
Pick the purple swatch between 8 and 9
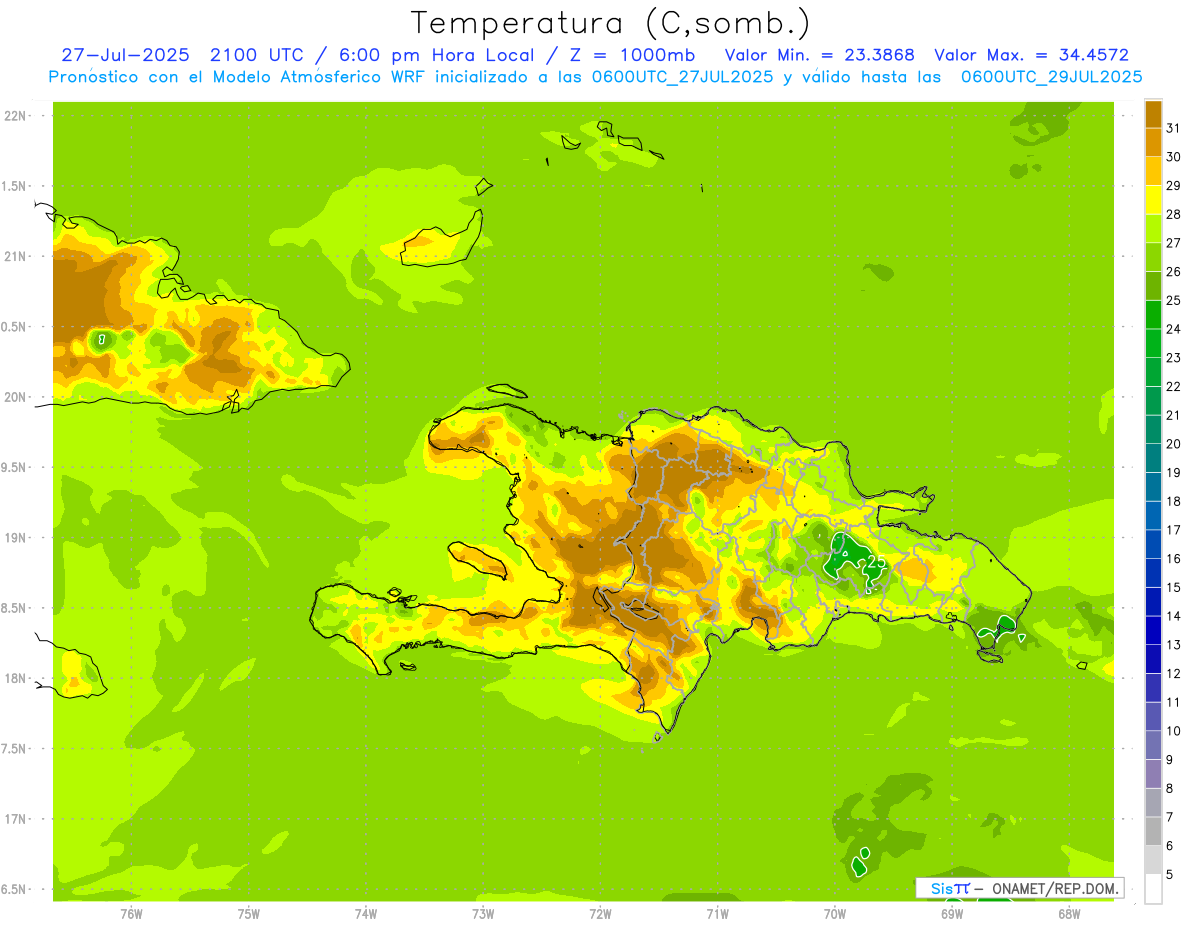[1153, 774]
